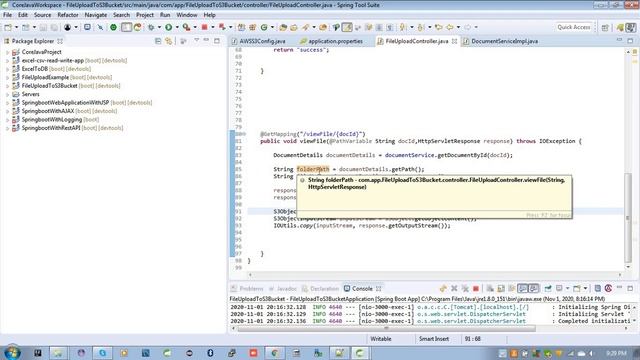This screenshot has width=640, height=360.
Task: Open the Declaration view tab
Action: pyautogui.click(x=320, y=289)
